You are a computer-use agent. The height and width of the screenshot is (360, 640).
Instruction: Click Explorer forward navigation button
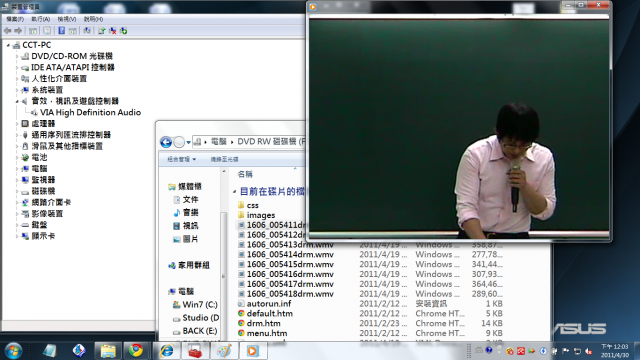tap(179, 142)
